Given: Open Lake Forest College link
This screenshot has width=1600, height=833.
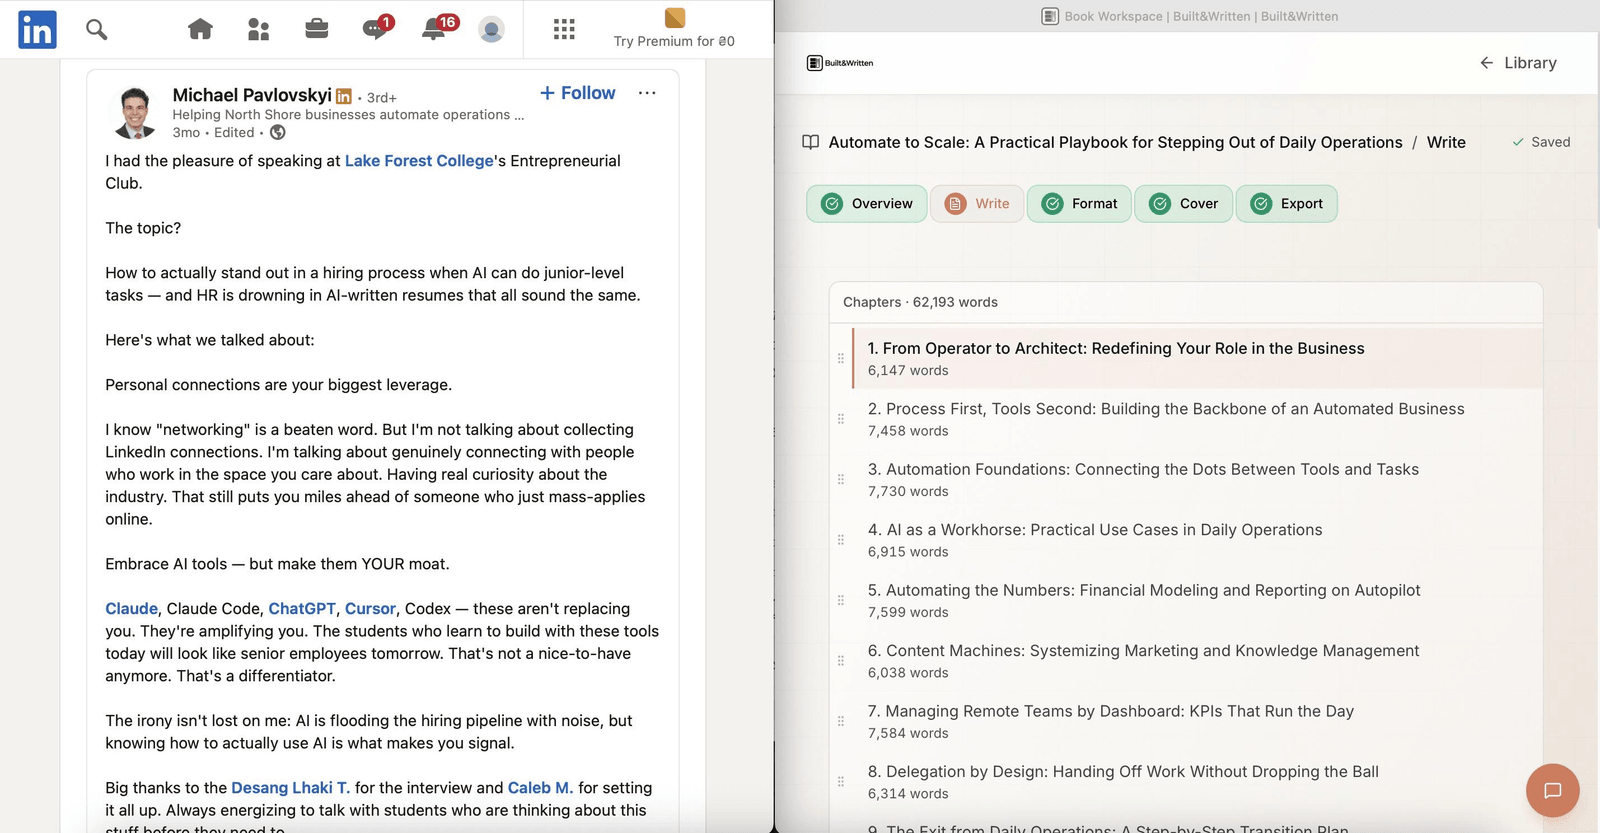Looking at the screenshot, I should tap(419, 161).
